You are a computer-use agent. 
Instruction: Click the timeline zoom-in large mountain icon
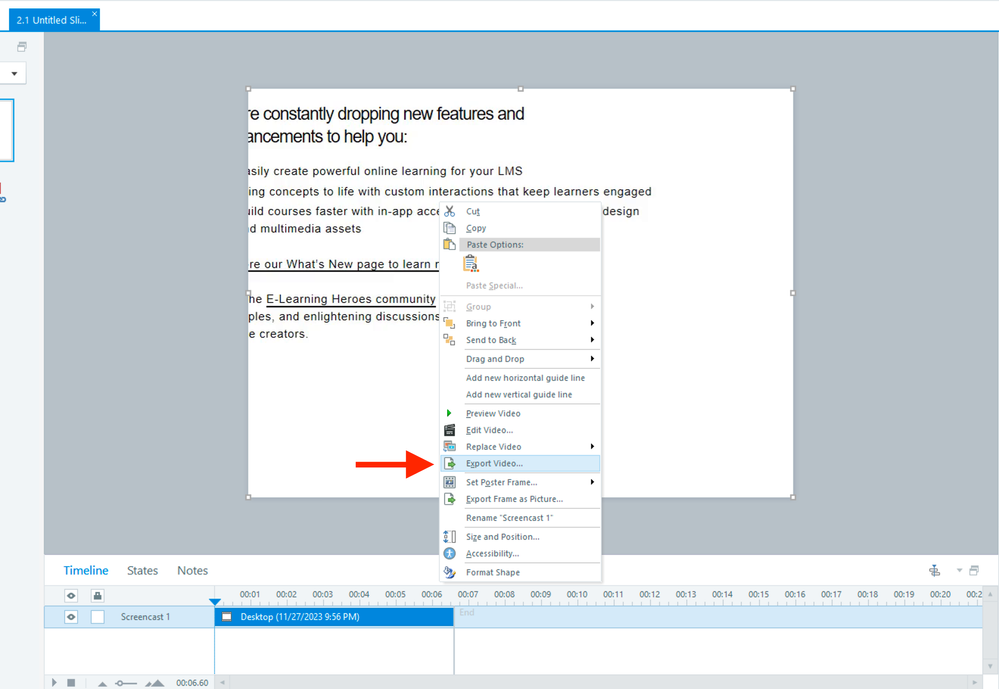(154, 683)
